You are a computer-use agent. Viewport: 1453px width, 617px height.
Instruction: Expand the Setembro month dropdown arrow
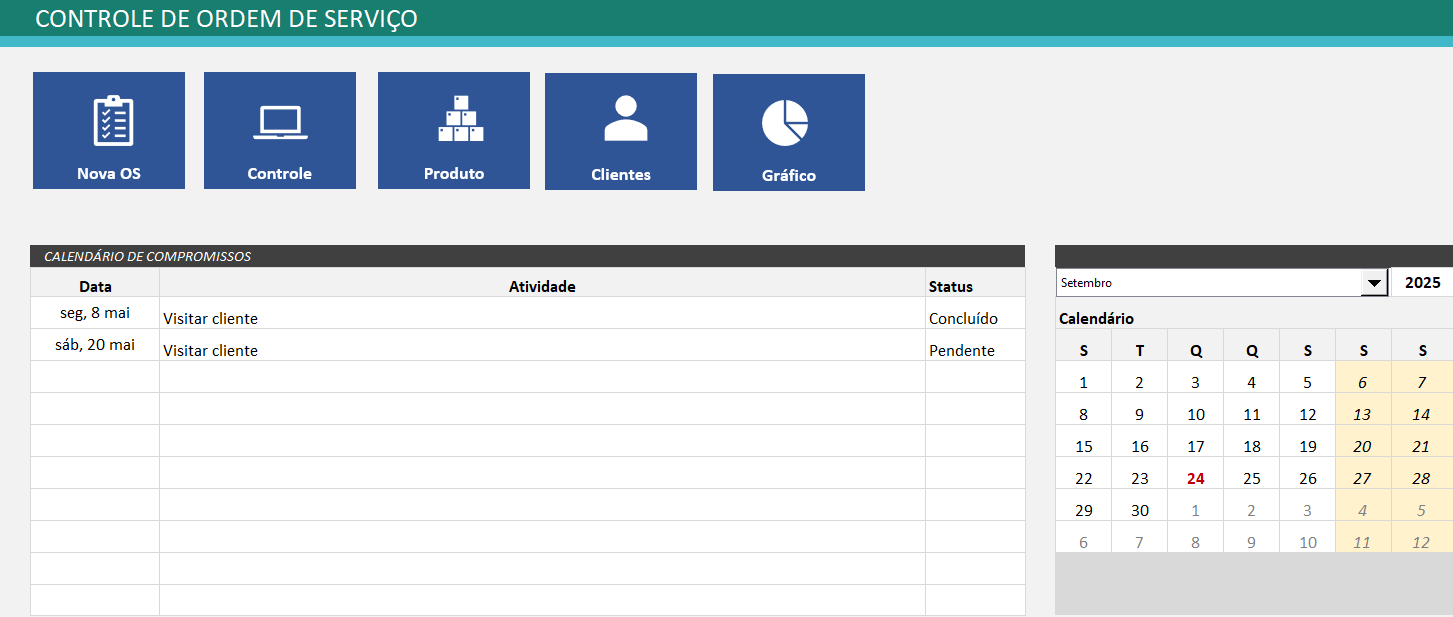(x=1374, y=284)
